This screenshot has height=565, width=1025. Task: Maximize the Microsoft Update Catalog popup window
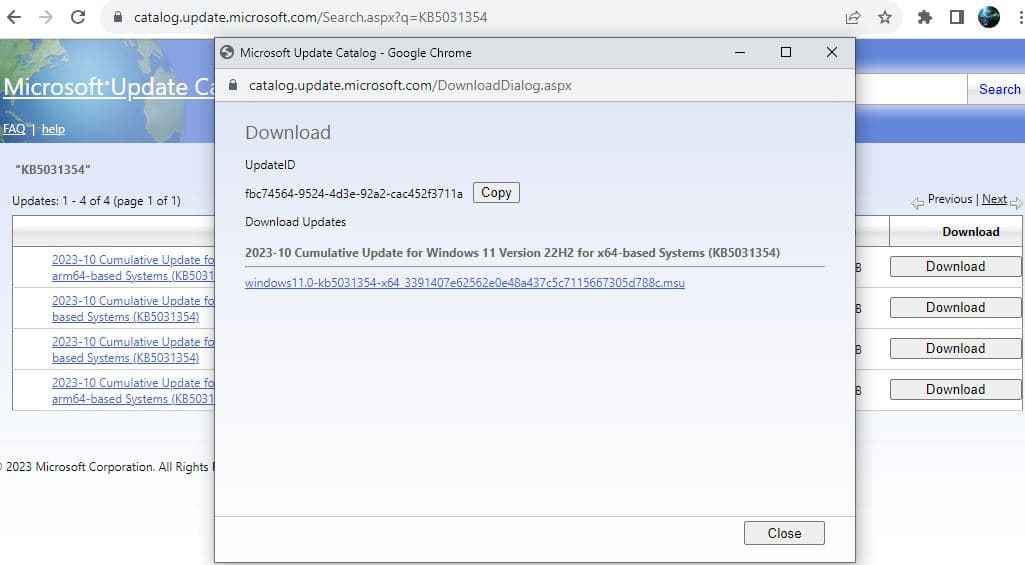click(x=786, y=52)
